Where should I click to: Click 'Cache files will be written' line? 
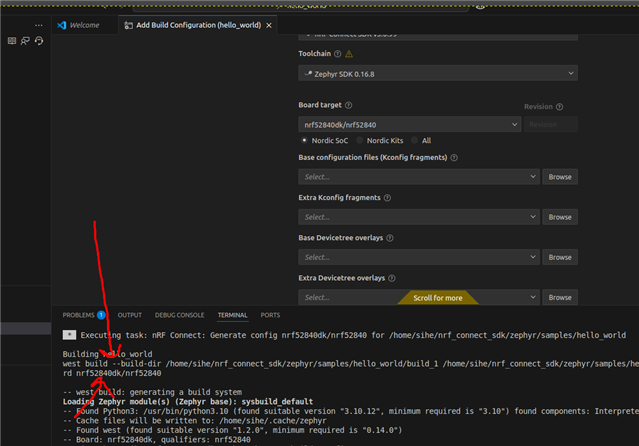click(194, 421)
